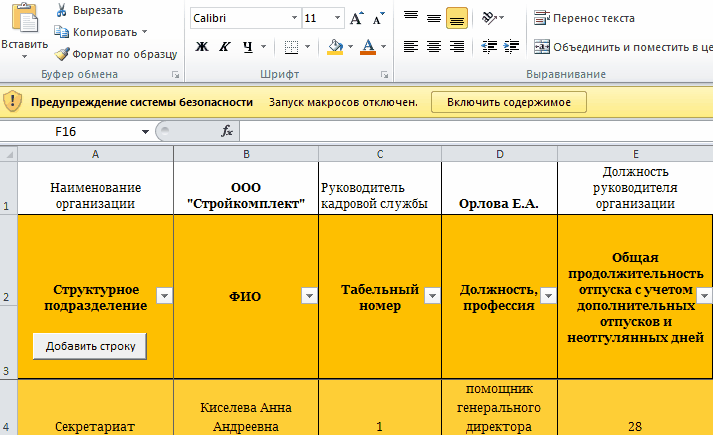Copy selection with Копировать
The height and width of the screenshot is (435, 713).
coord(96,32)
